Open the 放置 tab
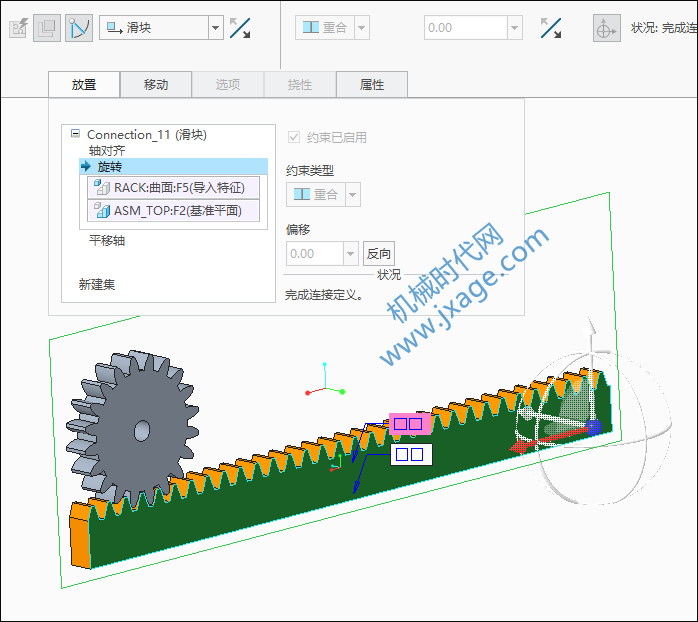 tap(84, 85)
